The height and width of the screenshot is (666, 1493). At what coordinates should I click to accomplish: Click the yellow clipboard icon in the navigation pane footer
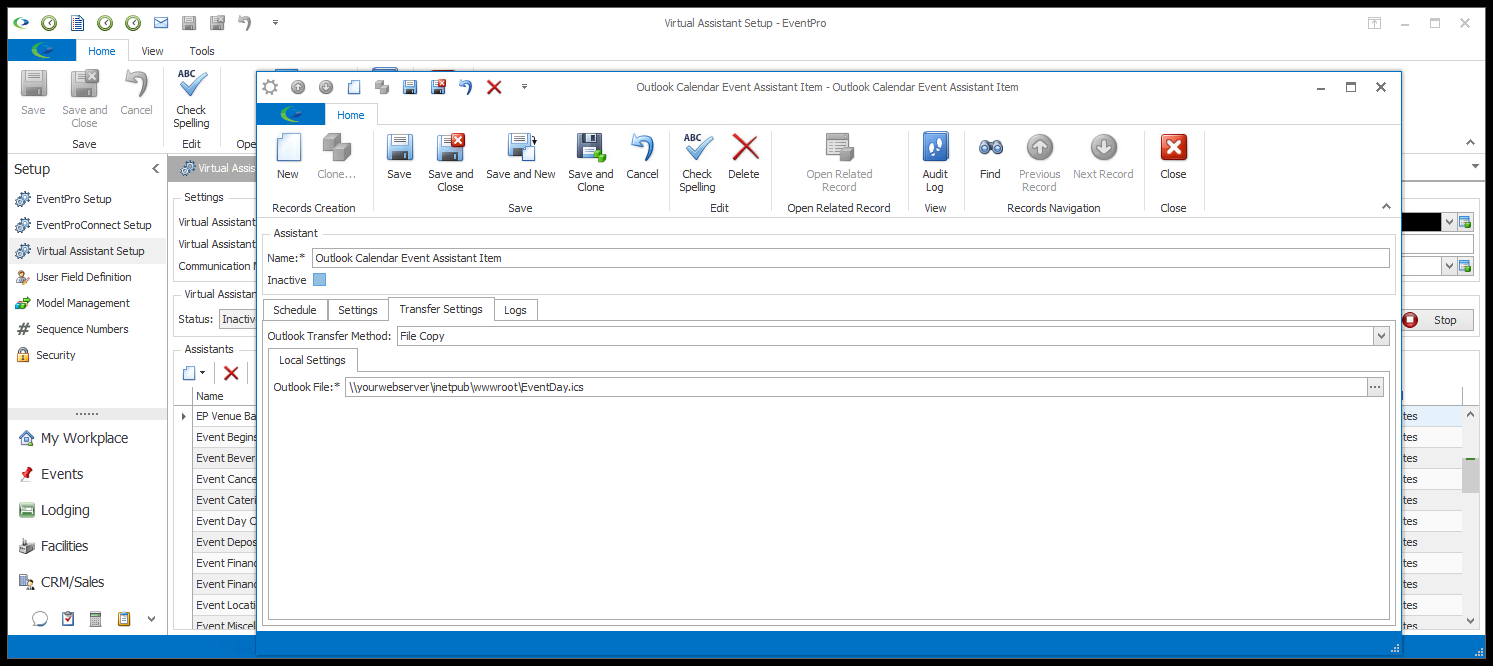coord(124,619)
